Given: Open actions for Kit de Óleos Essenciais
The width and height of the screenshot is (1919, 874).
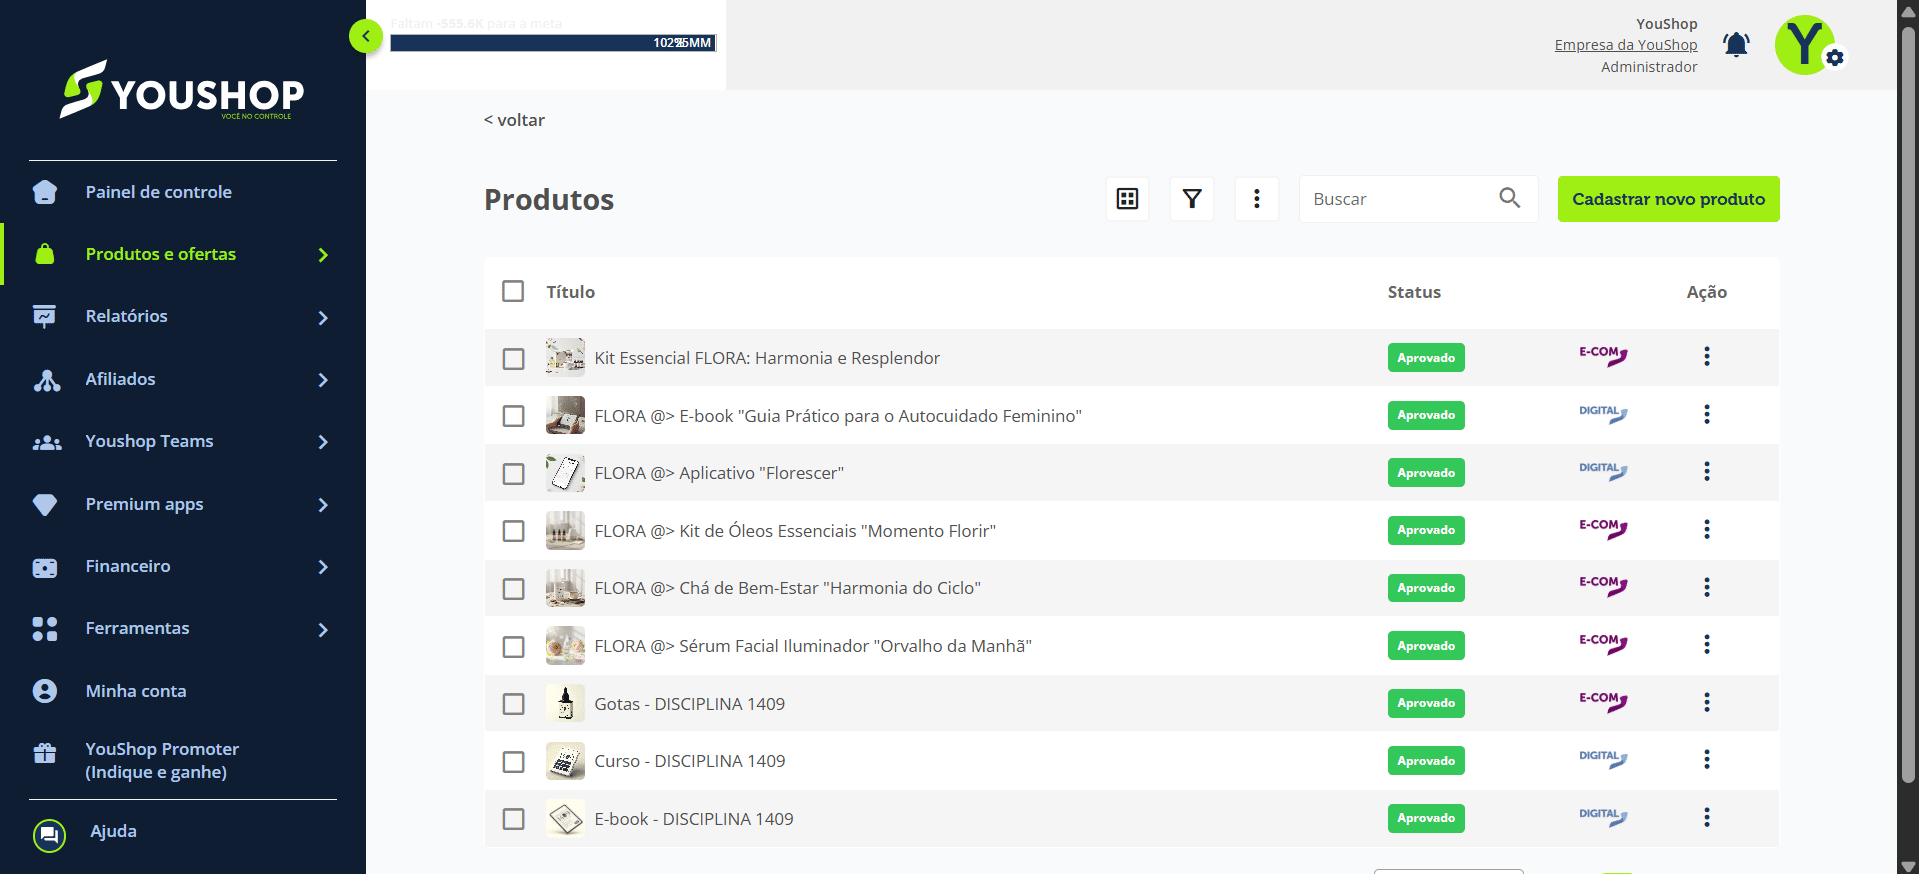Looking at the screenshot, I should coord(1707,529).
